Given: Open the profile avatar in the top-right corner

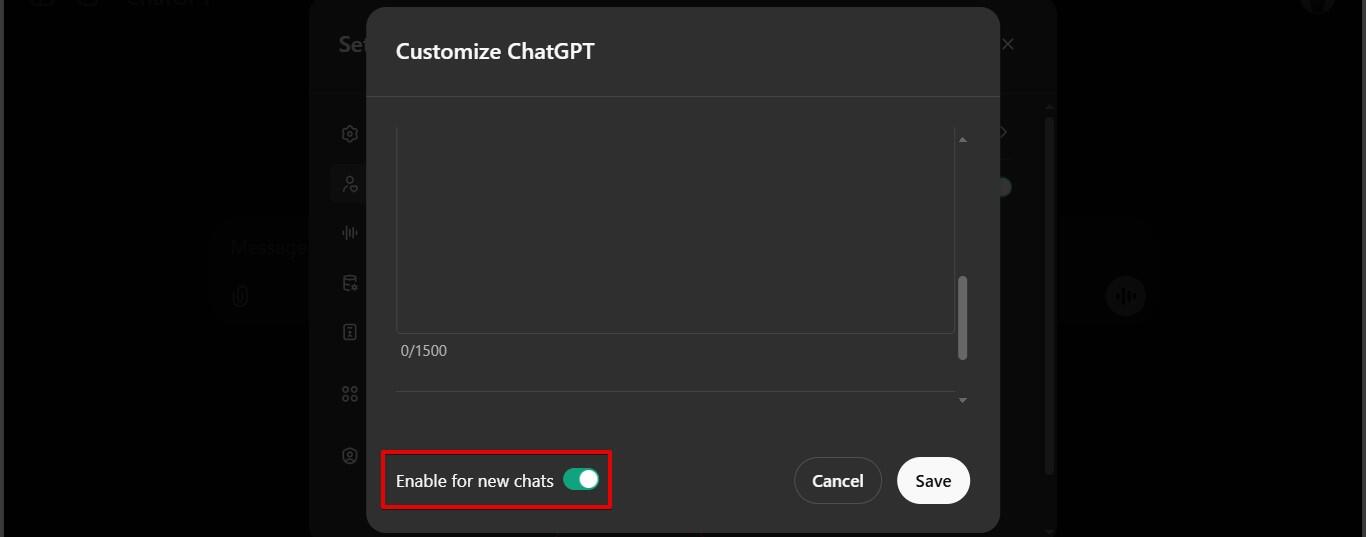Looking at the screenshot, I should [1318, 4].
